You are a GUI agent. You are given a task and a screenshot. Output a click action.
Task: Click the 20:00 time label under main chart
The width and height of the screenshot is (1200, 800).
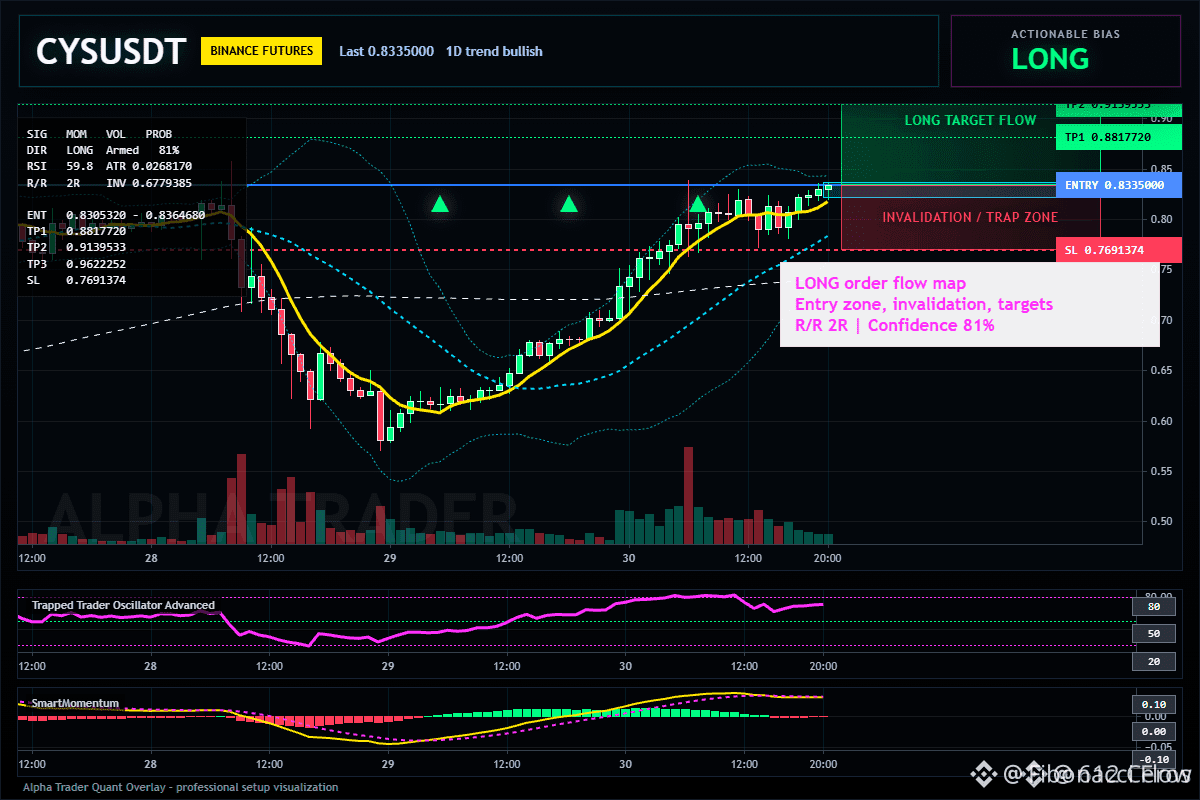[x=826, y=558]
